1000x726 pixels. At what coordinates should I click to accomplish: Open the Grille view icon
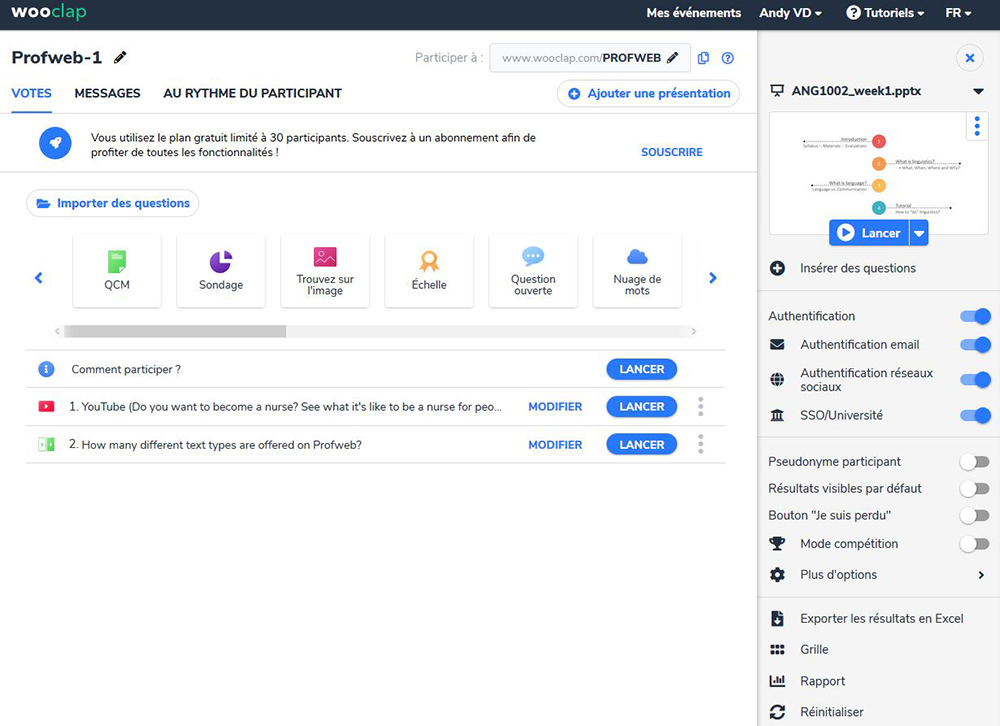pyautogui.click(x=777, y=649)
